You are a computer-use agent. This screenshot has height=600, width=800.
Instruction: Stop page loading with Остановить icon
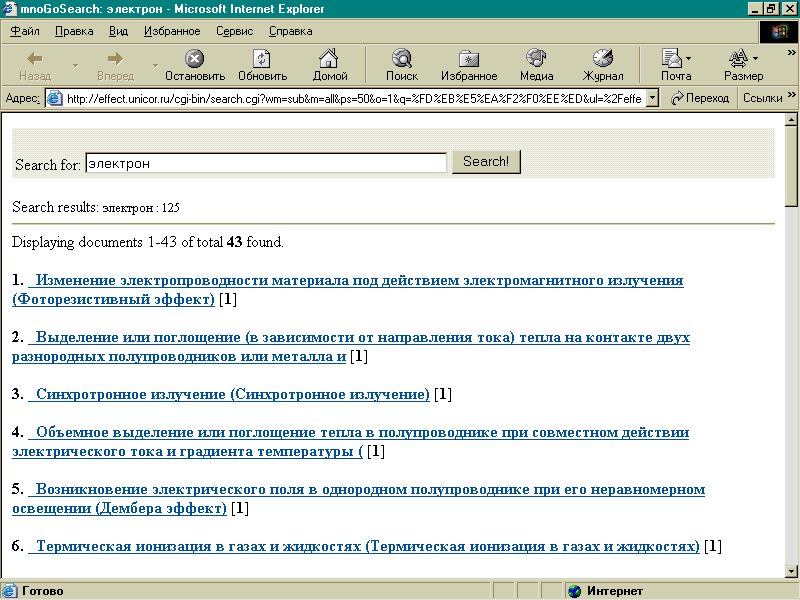194,59
